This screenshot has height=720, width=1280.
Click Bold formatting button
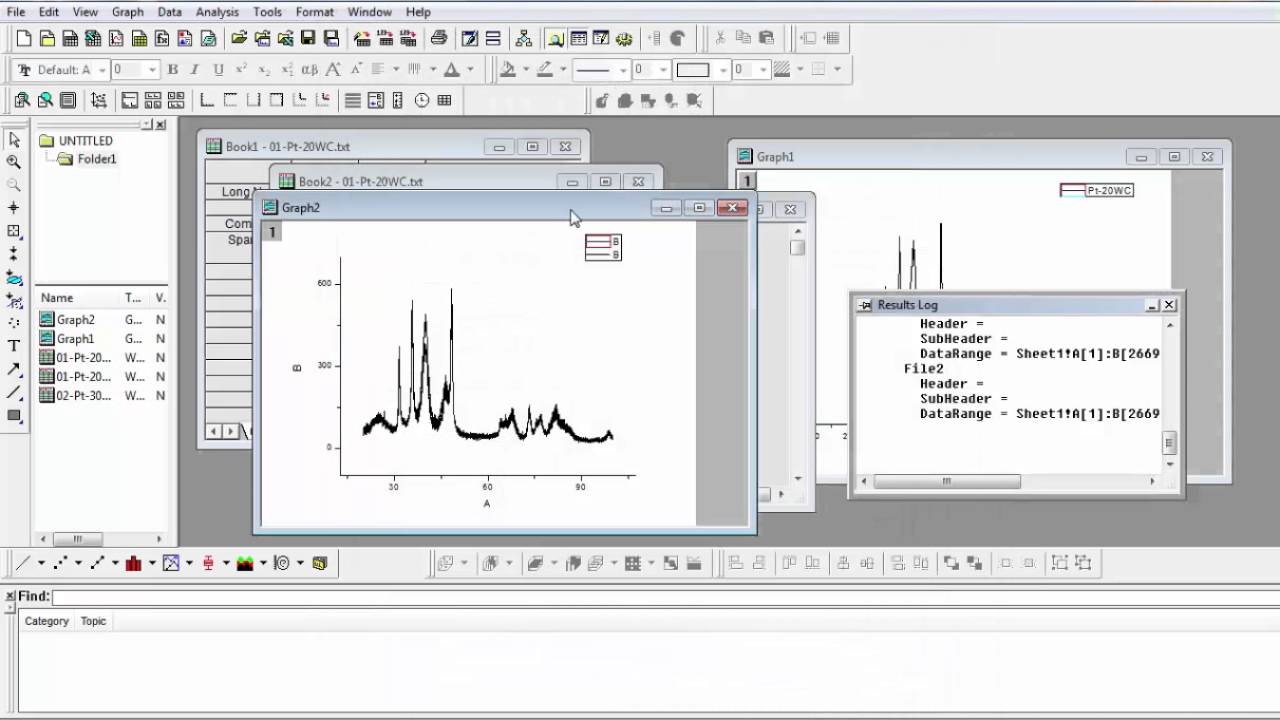172,70
